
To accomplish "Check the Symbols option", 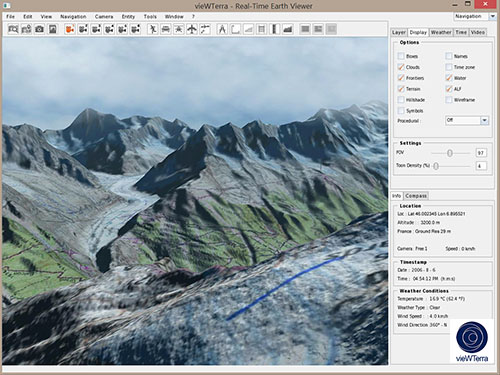I will point(401,111).
